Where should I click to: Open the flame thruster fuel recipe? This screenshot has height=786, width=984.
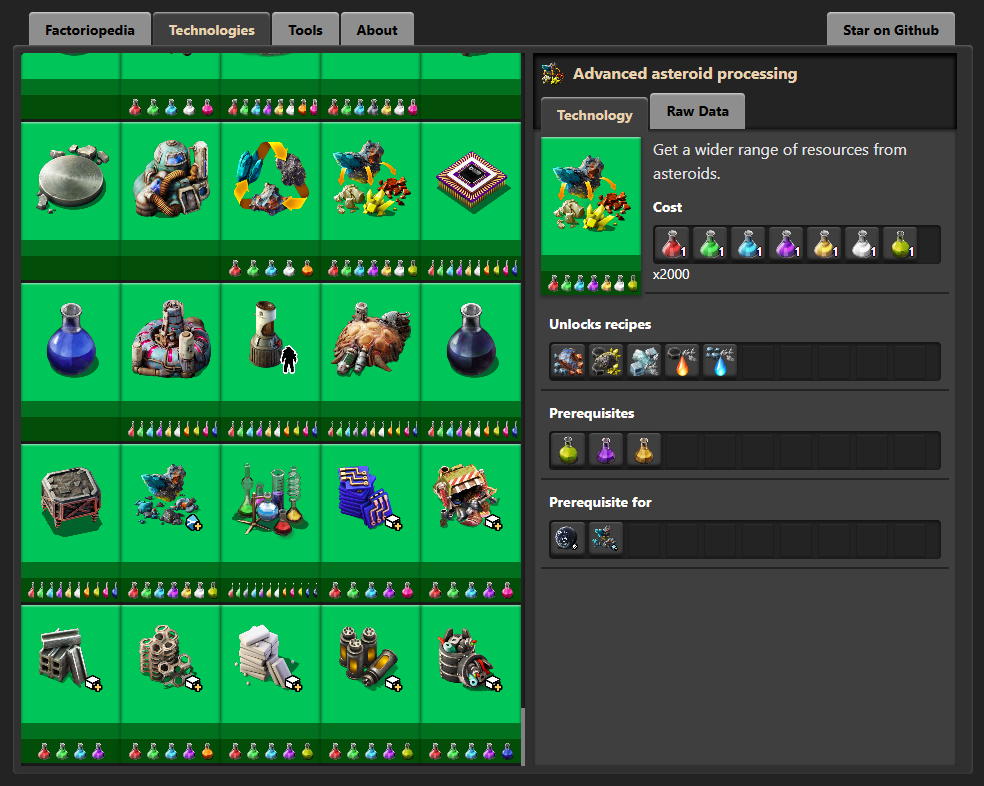point(682,362)
